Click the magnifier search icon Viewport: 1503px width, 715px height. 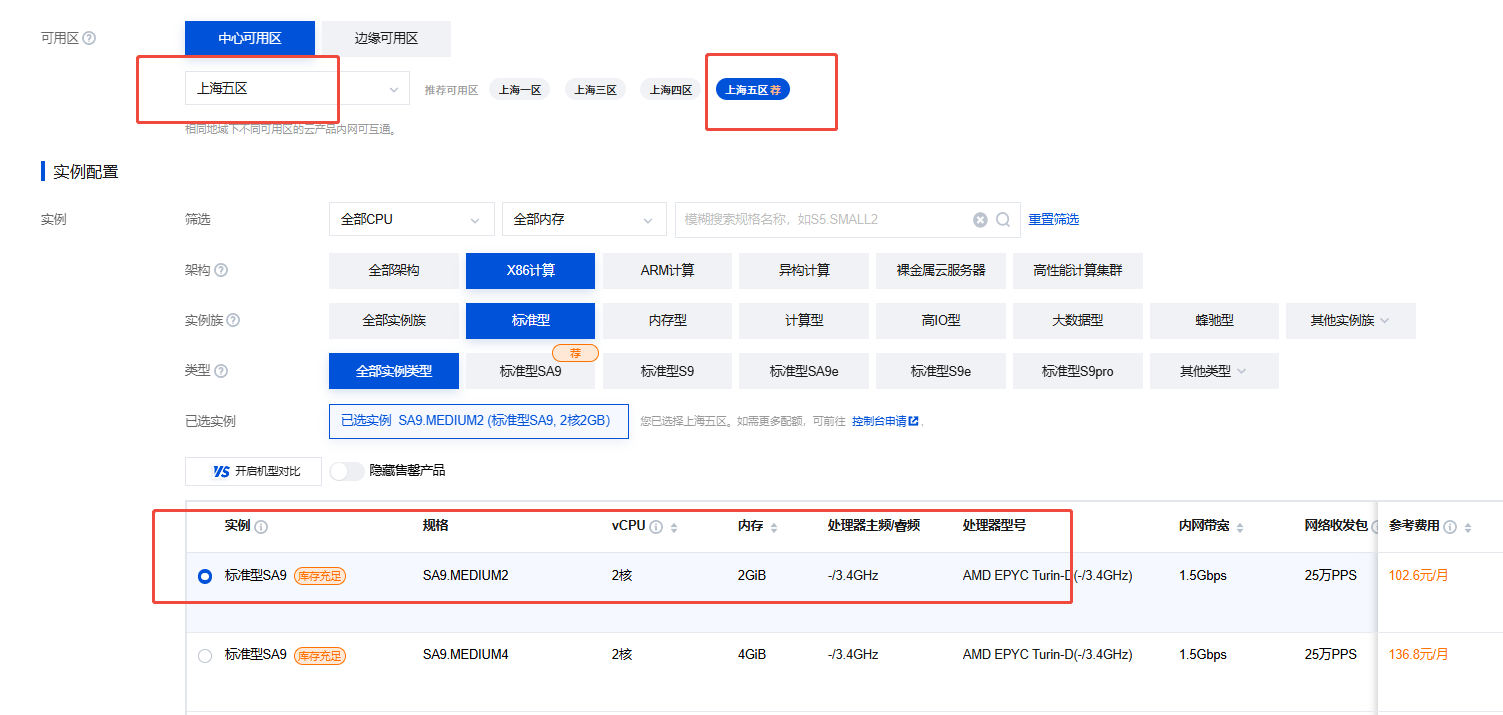(x=1003, y=220)
